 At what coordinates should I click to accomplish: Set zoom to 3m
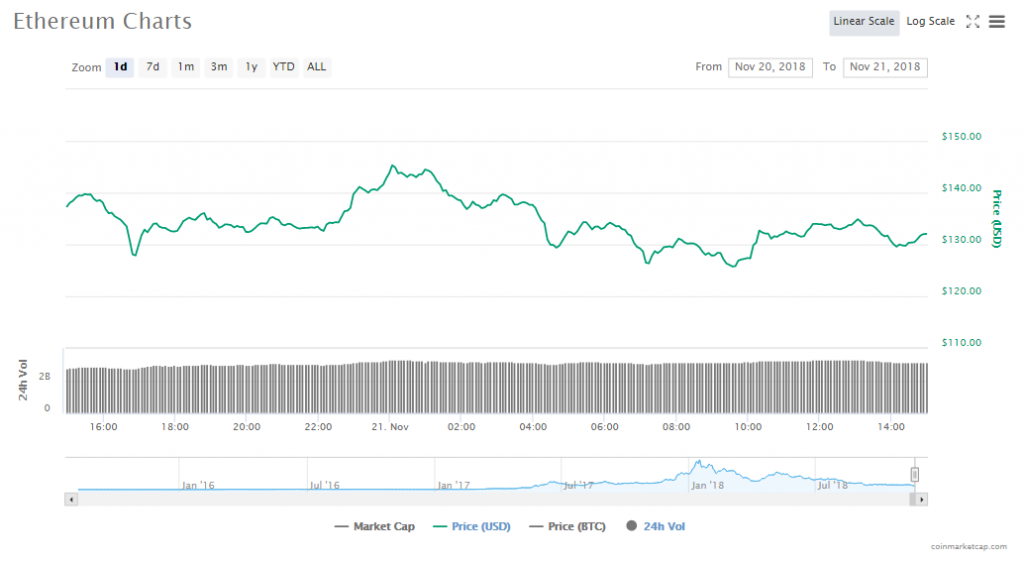point(218,67)
